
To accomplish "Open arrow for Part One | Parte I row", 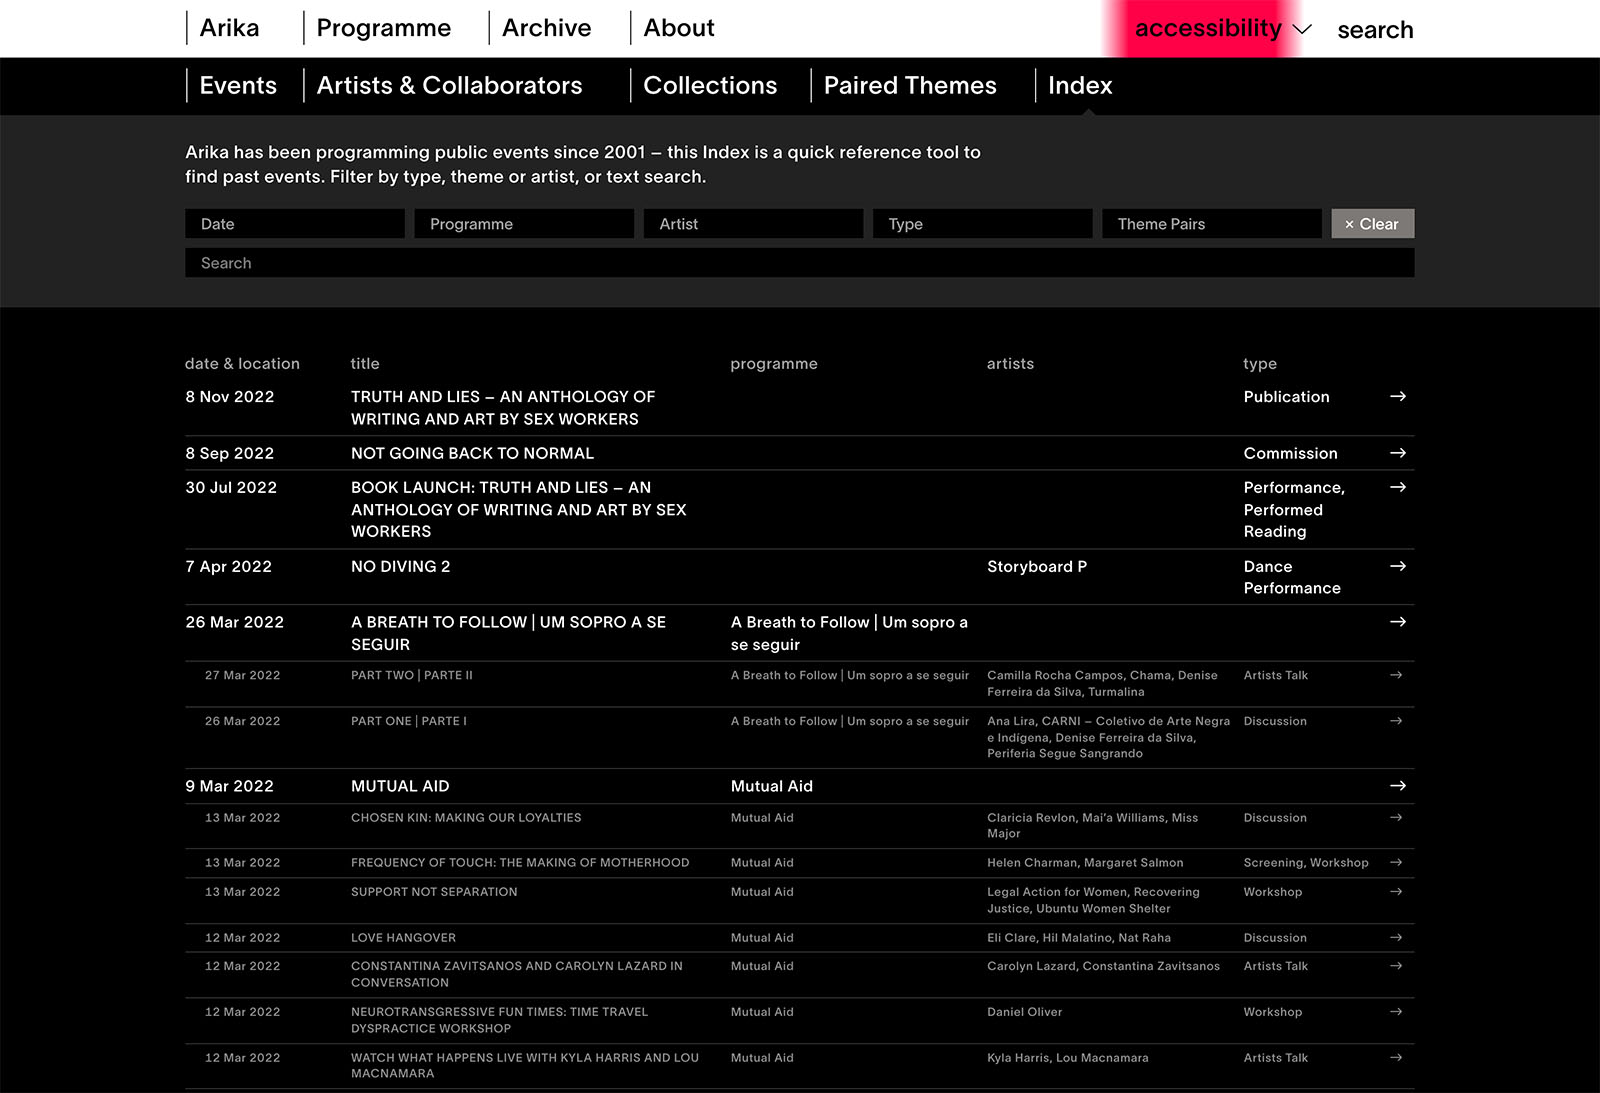I will pyautogui.click(x=1396, y=721).
